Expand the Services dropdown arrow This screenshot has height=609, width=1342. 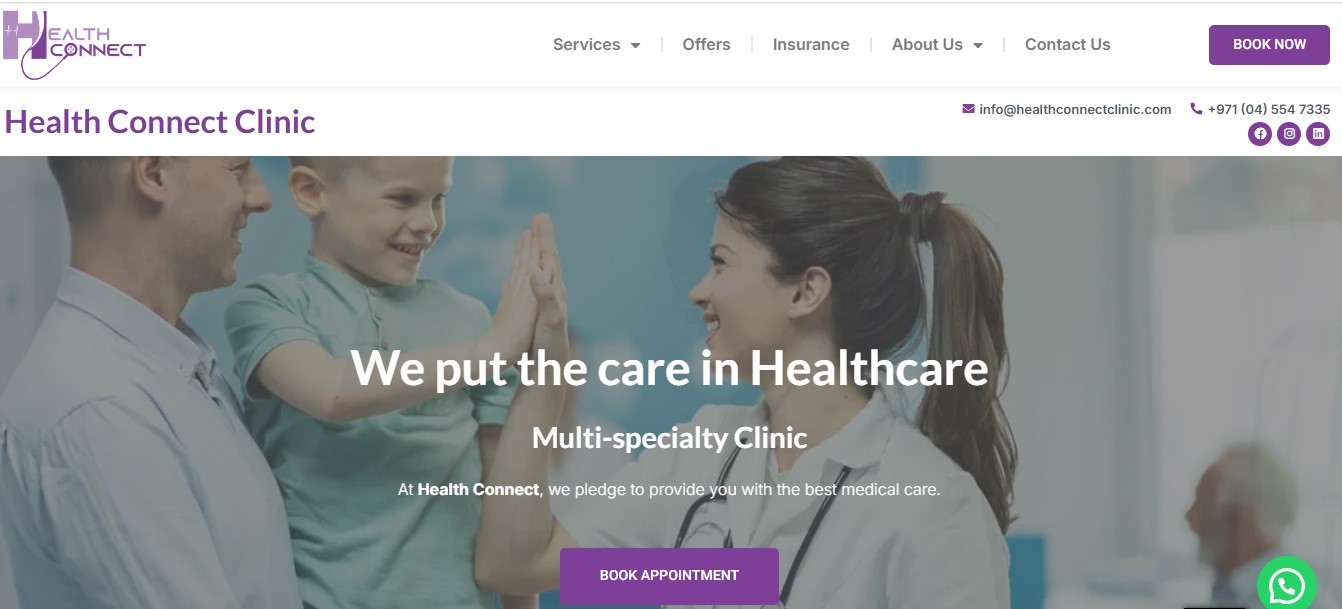pos(635,45)
